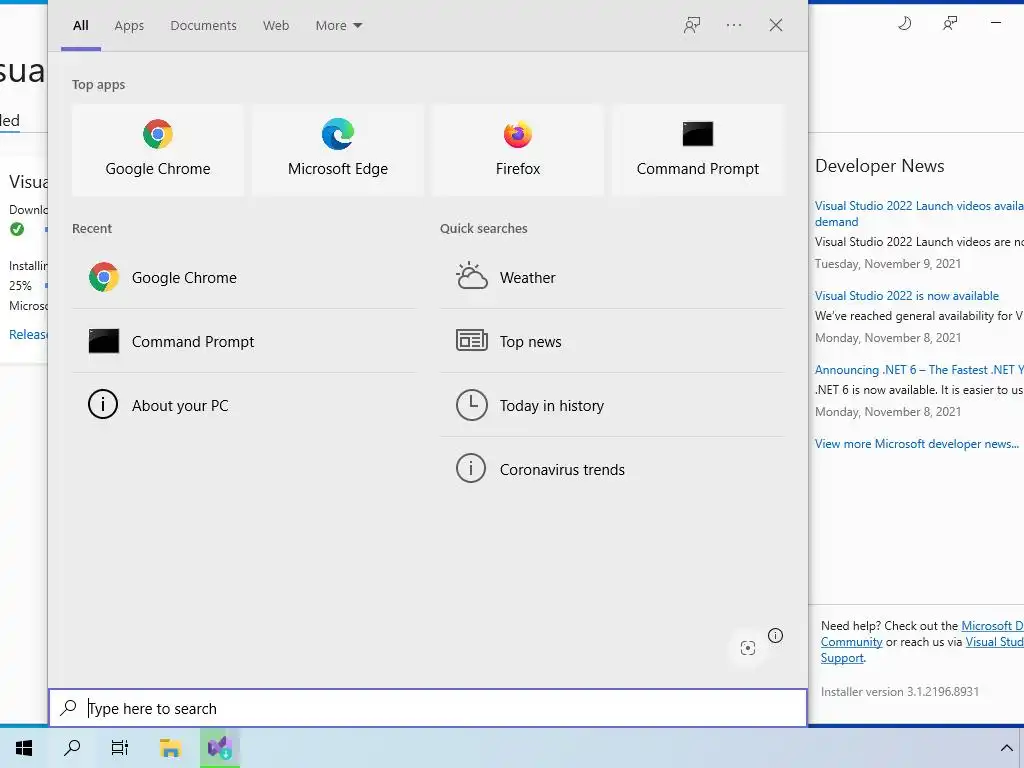
Task: Launch Microsoft Edge from Top apps
Action: pos(338,150)
